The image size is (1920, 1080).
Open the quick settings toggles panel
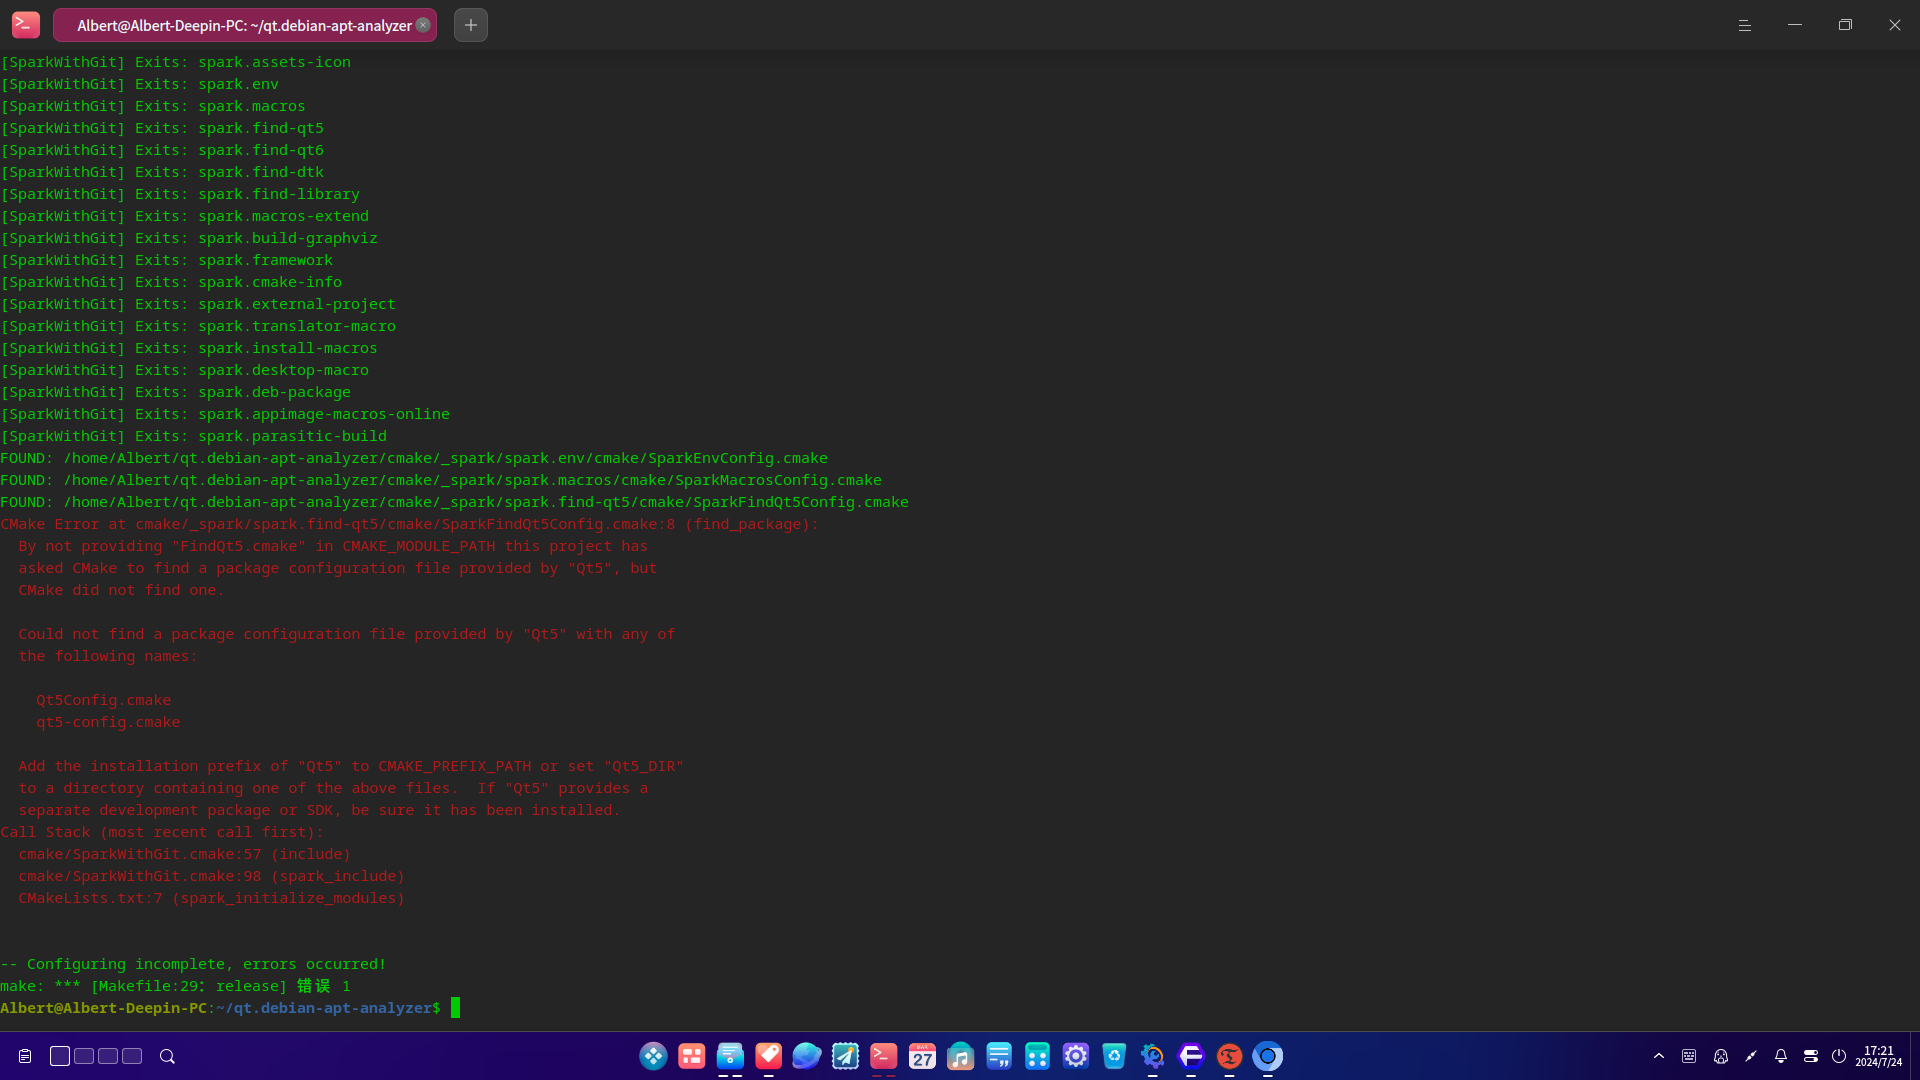pyautogui.click(x=1811, y=1056)
